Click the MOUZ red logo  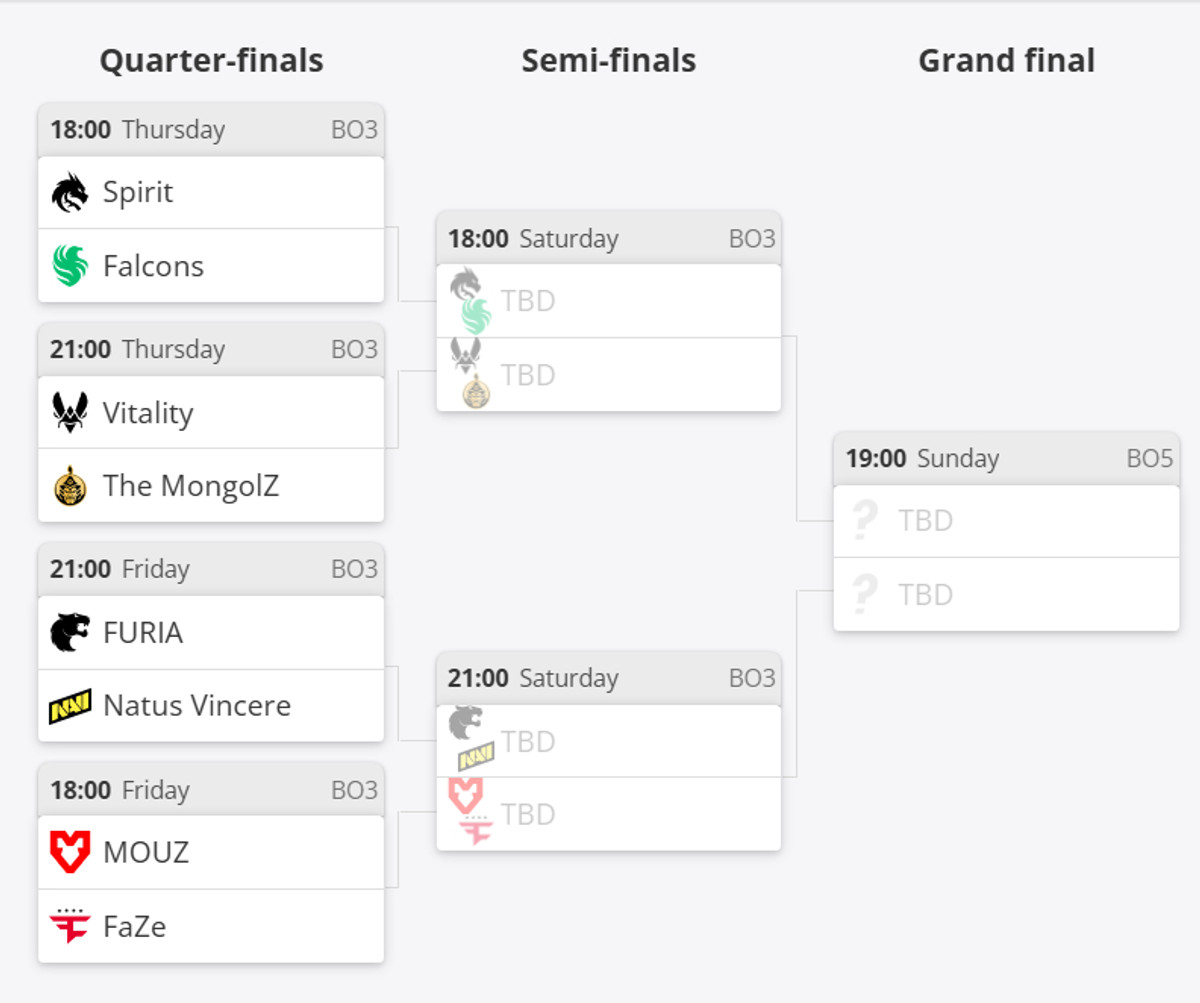(70, 852)
